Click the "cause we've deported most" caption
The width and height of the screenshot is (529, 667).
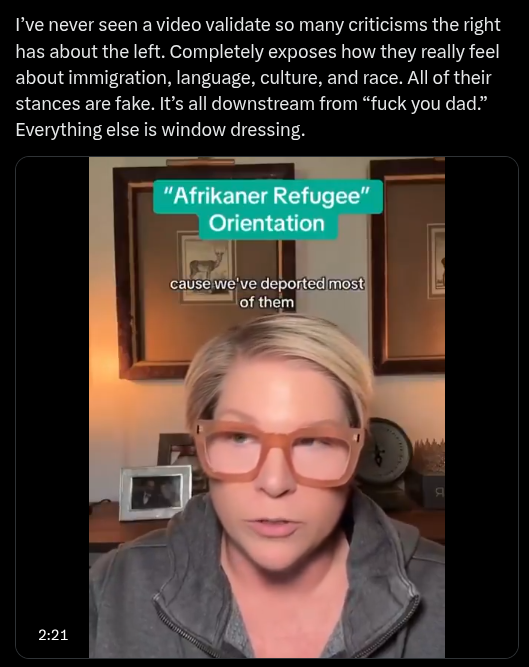coord(267,284)
